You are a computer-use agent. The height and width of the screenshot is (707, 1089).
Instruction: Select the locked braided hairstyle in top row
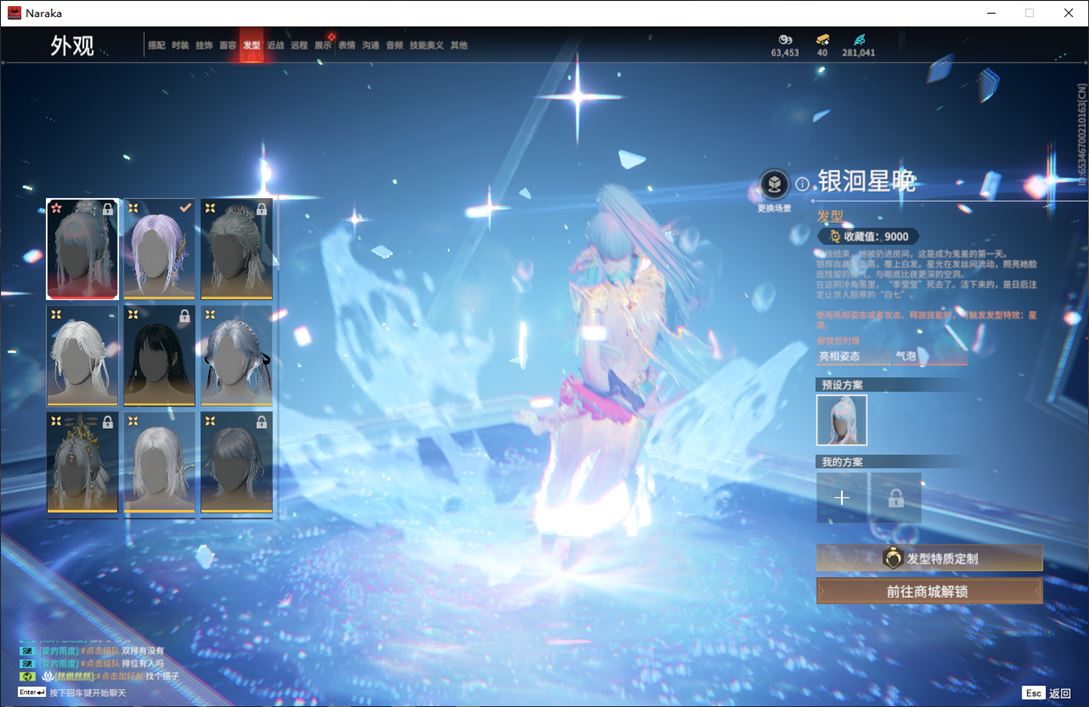coord(236,249)
